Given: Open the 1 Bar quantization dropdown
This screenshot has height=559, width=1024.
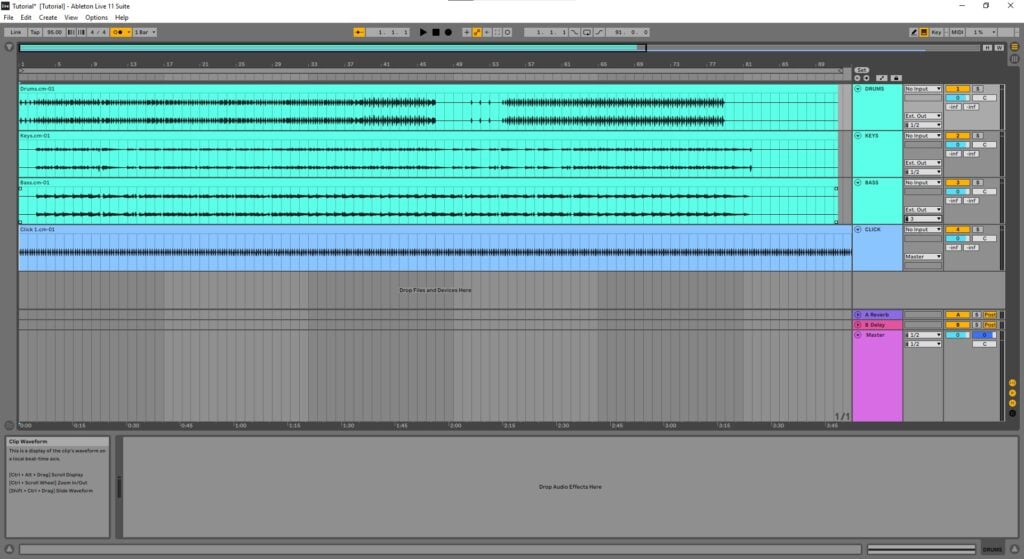Looking at the screenshot, I should pyautogui.click(x=144, y=32).
